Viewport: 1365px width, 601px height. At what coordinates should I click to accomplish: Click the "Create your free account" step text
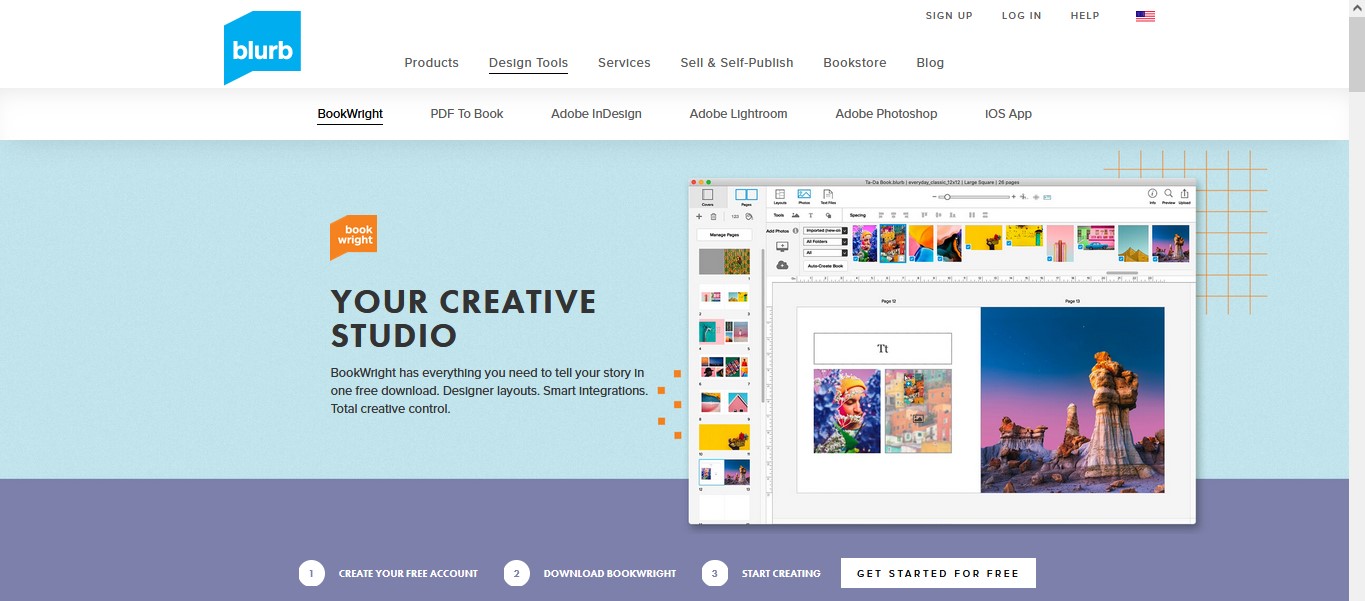[408, 574]
